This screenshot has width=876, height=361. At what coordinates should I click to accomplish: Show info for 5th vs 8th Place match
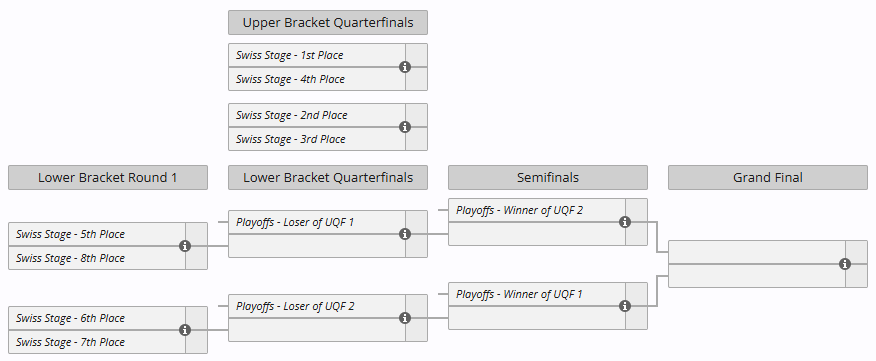pyautogui.click(x=185, y=246)
